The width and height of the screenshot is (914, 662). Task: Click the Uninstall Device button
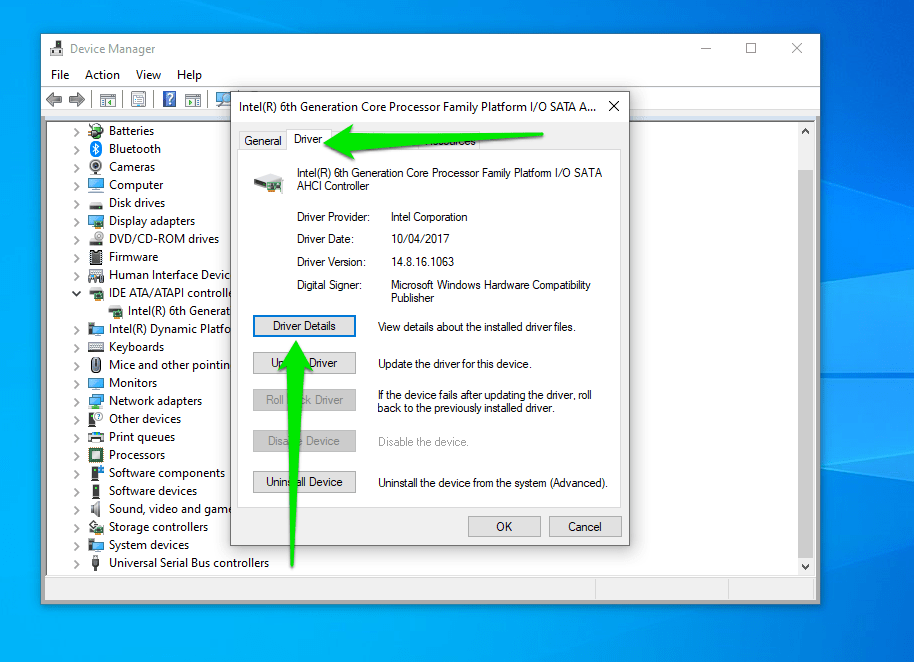304,482
